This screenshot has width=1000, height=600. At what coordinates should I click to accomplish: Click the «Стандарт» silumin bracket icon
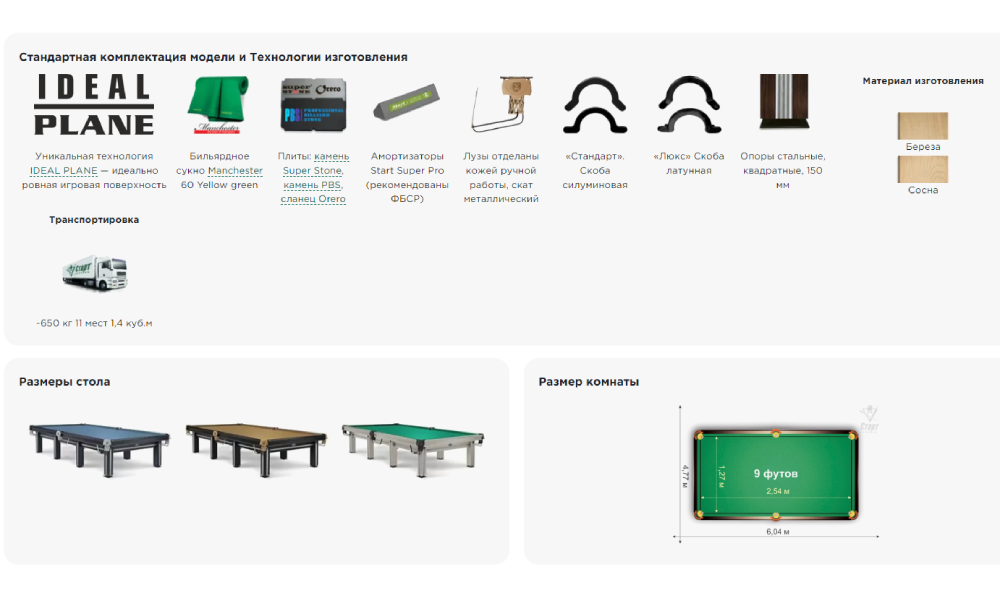pos(594,105)
